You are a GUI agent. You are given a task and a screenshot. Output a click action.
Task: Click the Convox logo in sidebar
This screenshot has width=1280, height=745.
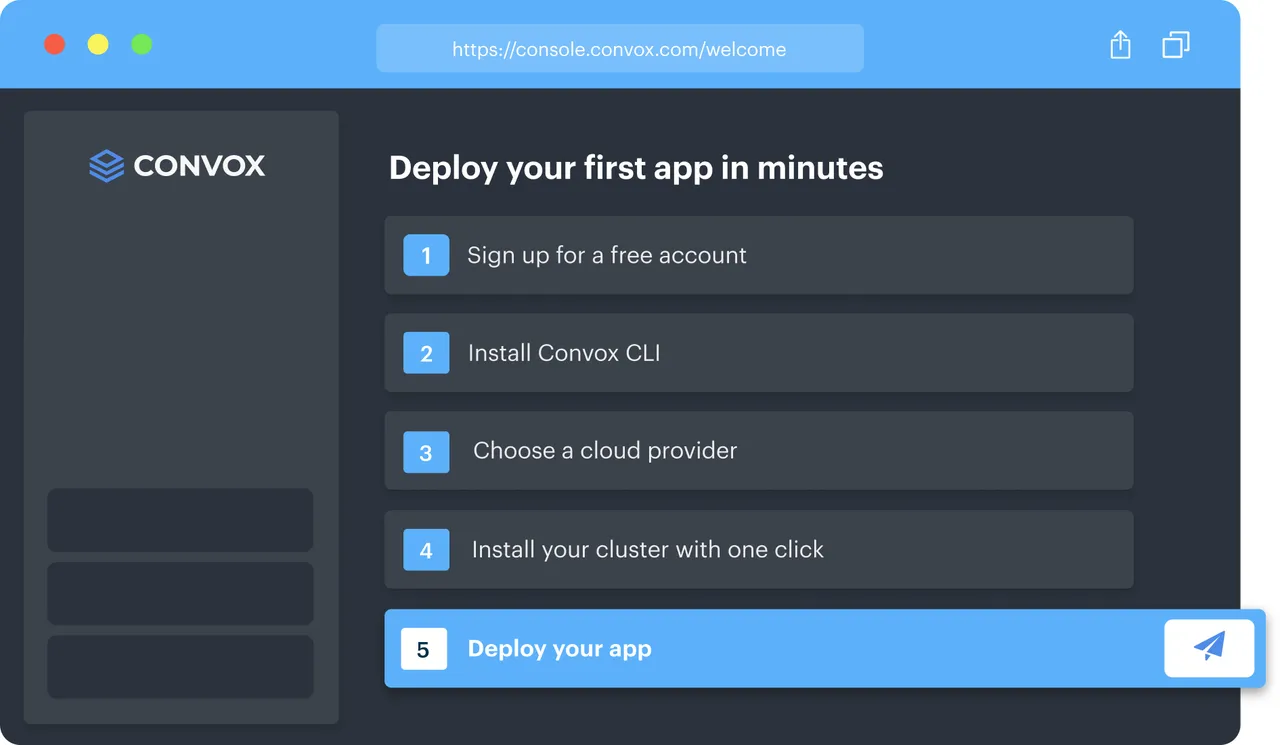click(177, 165)
